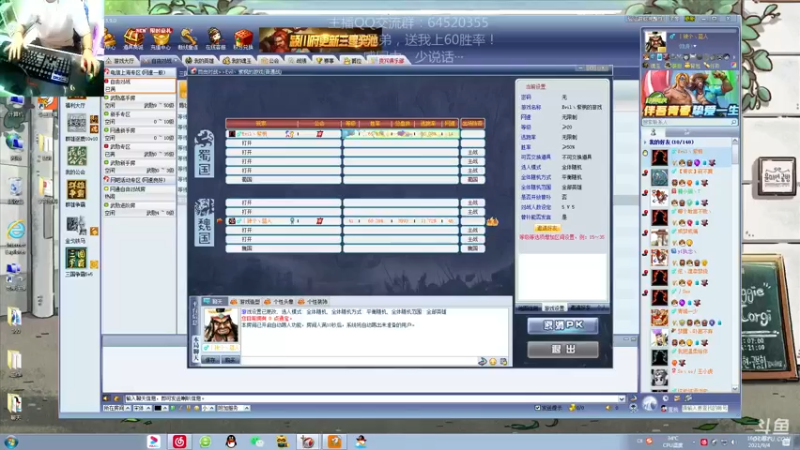Expand the same-city activity zone header
Viewport: 800px width, 450px height.
click(140, 180)
